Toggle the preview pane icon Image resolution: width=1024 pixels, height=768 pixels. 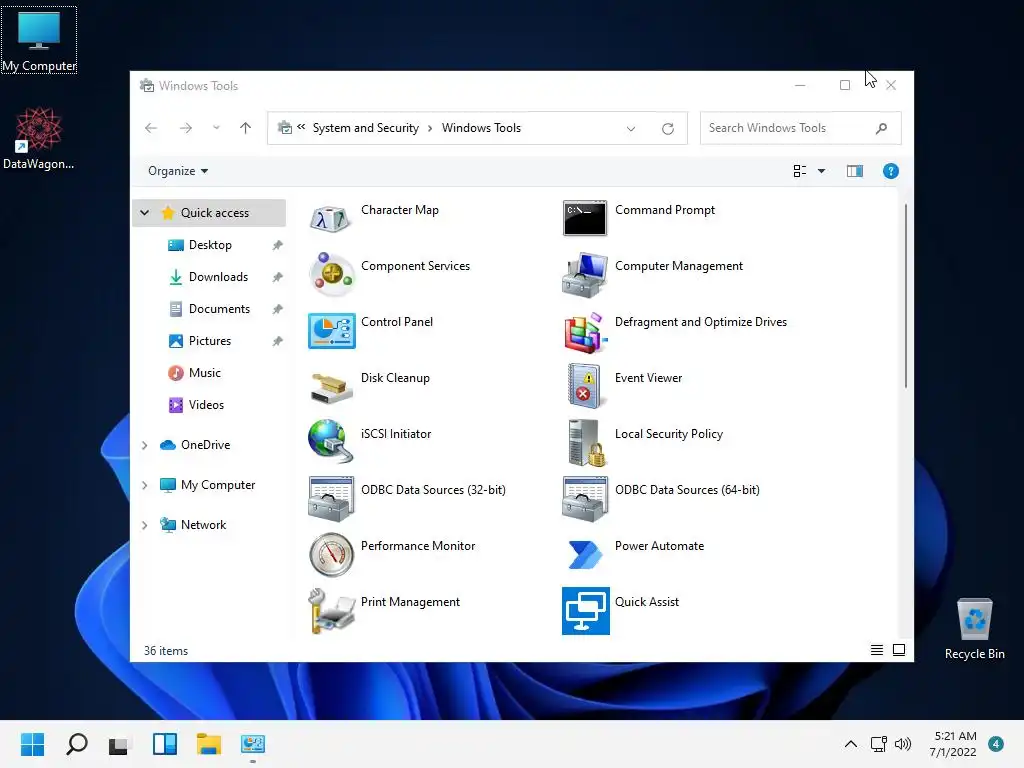coord(855,171)
